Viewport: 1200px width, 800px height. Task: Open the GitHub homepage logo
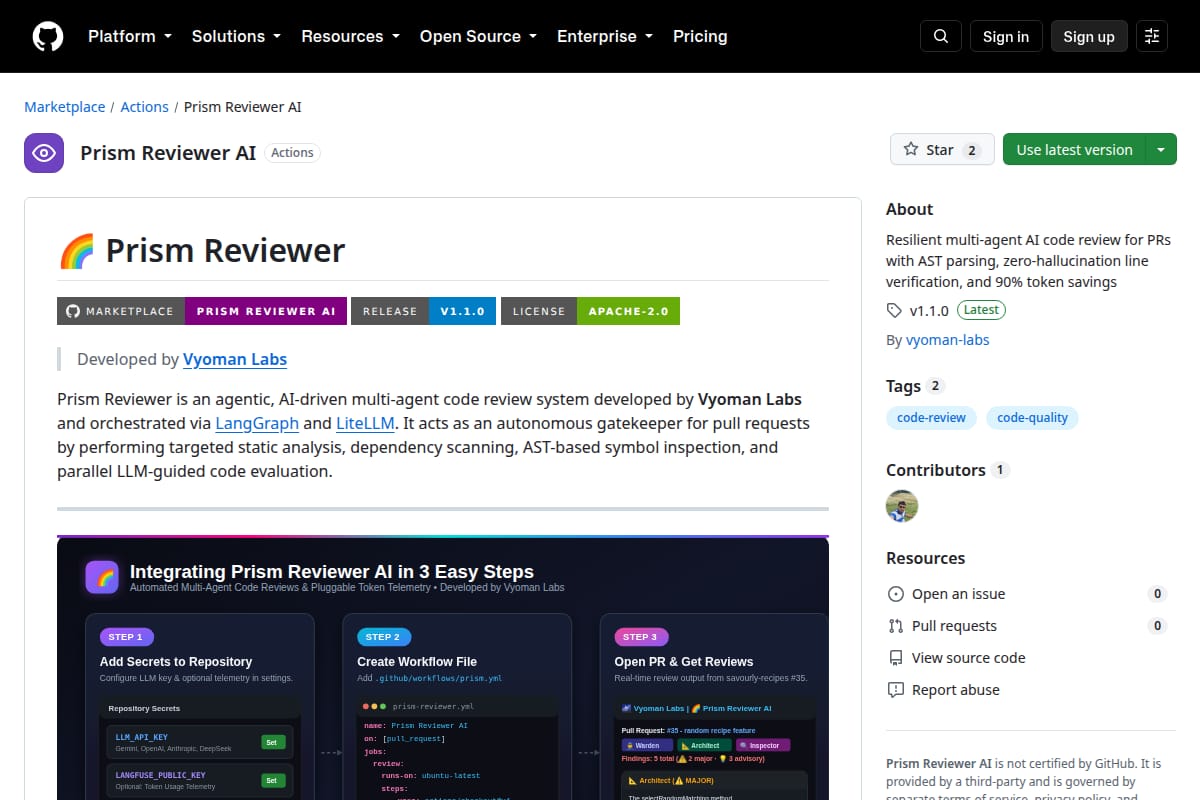[x=48, y=36]
